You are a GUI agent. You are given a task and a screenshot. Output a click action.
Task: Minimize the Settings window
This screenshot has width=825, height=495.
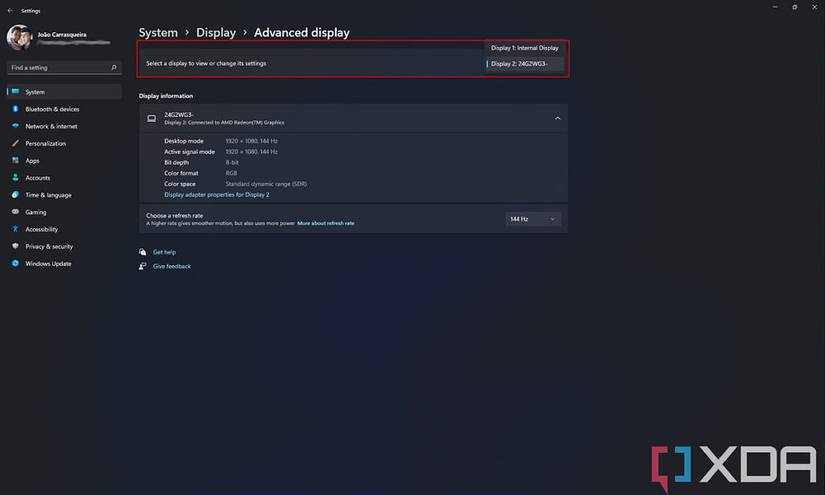point(775,7)
